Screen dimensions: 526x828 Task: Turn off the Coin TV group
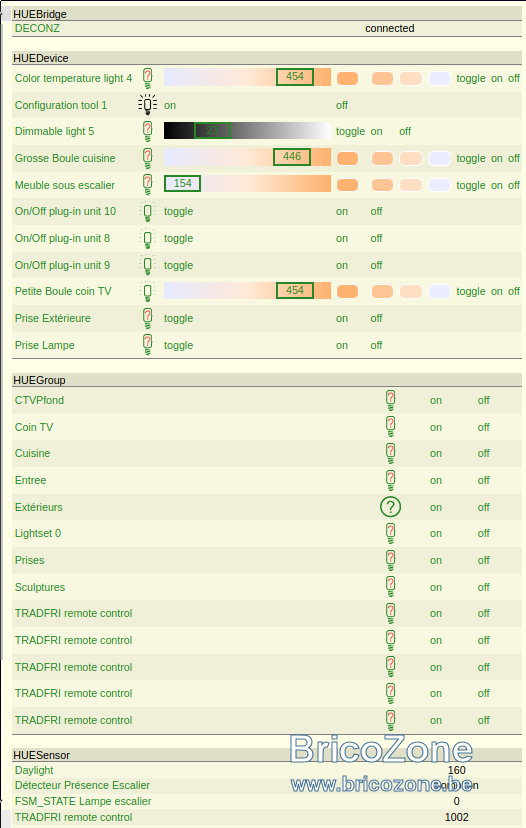coord(484,427)
